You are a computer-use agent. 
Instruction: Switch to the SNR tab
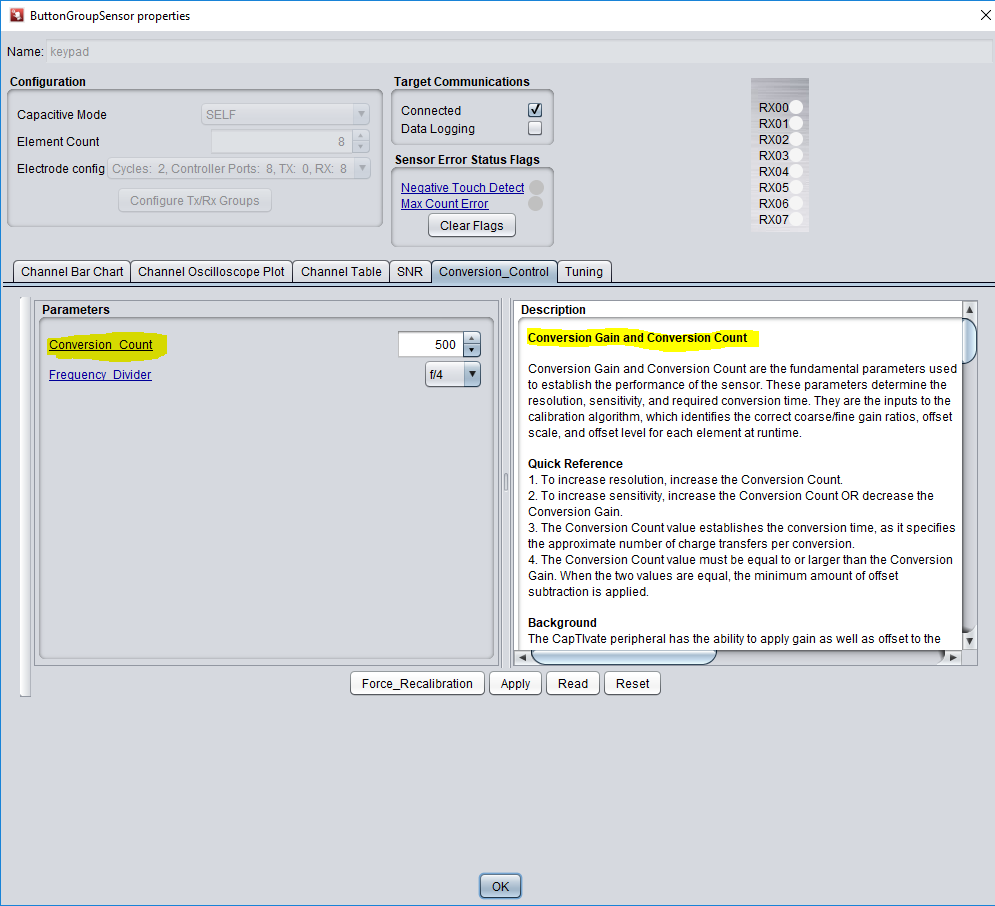[410, 272]
